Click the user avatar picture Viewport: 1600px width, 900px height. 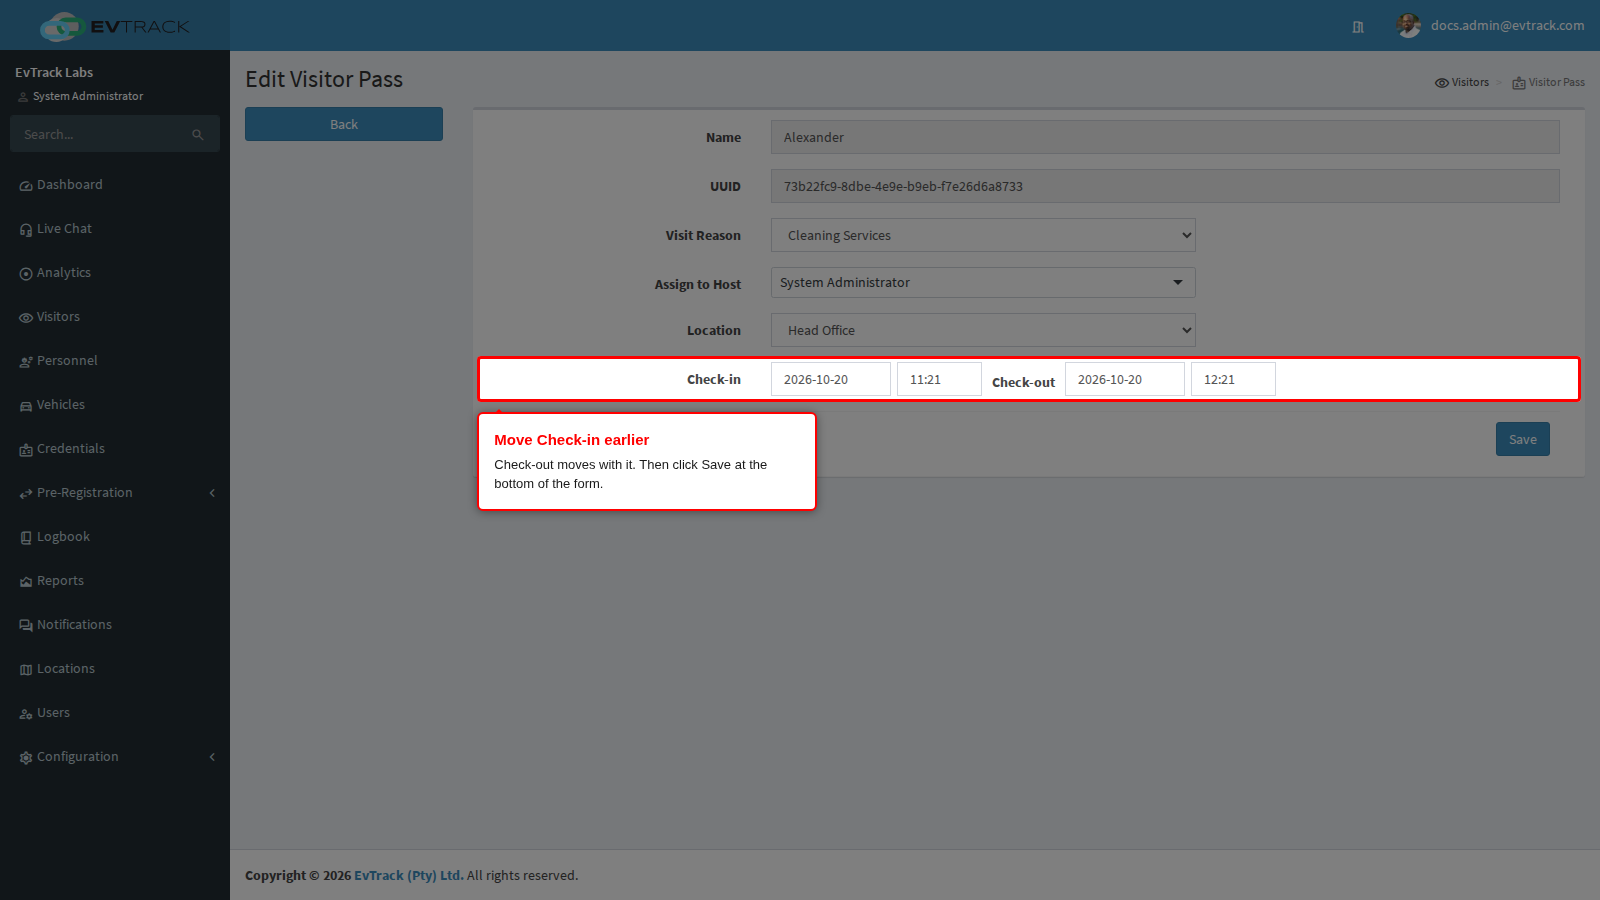click(x=1409, y=26)
